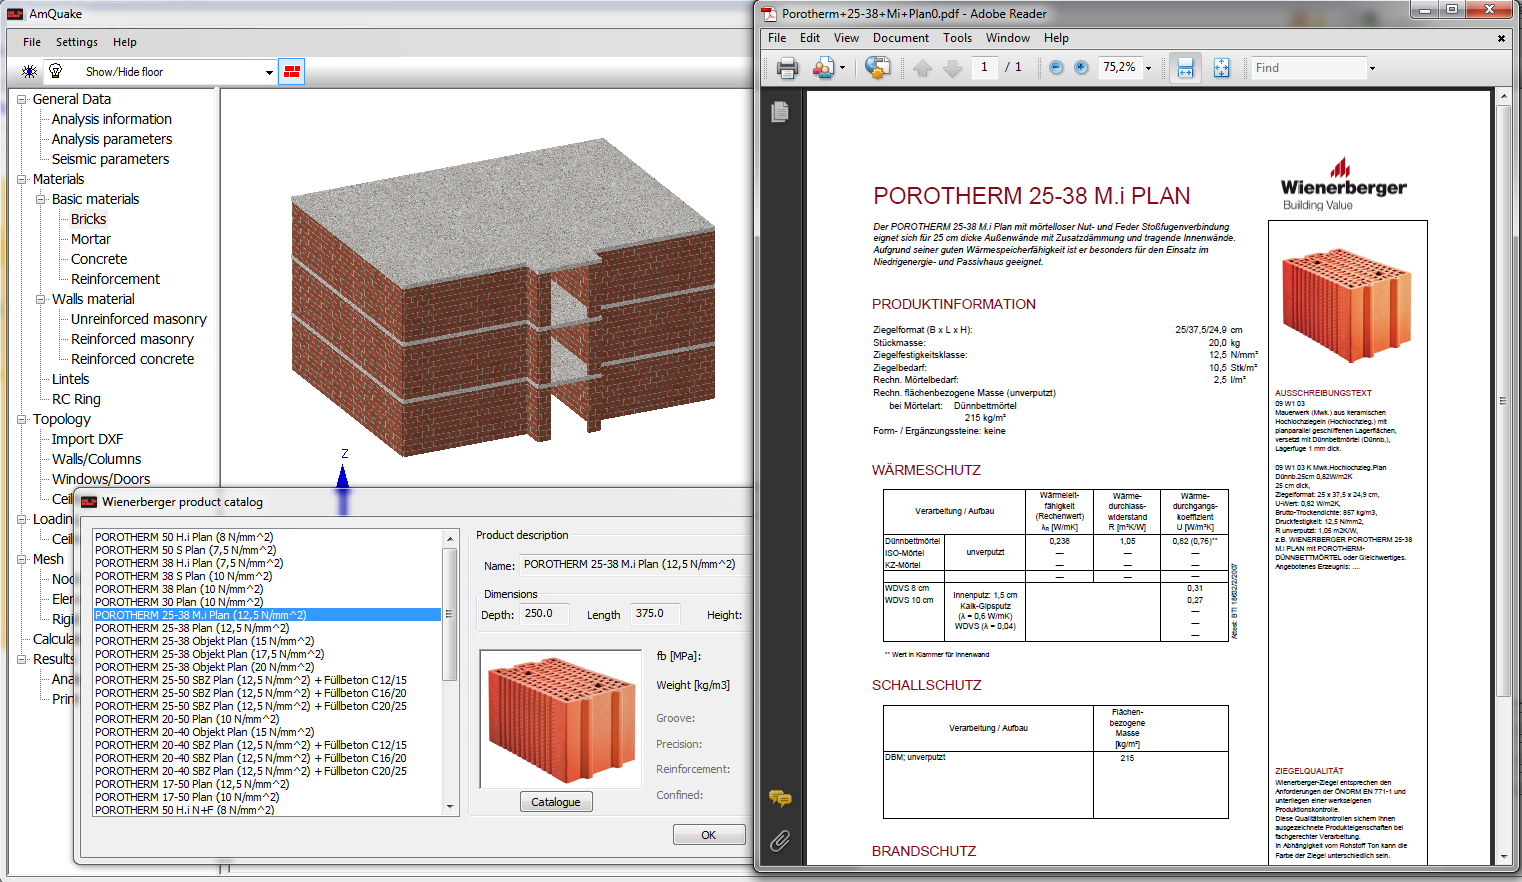1522x882 pixels.
Task: Click the Adobe Reader scrollbar thumb
Action: pyautogui.click(x=1503, y=400)
